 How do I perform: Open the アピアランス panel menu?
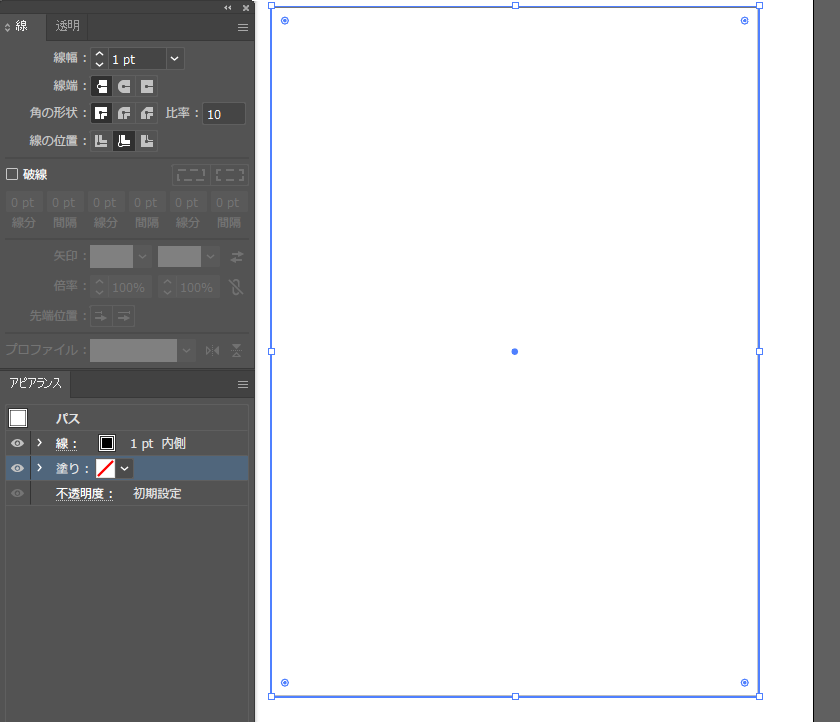pyautogui.click(x=242, y=384)
